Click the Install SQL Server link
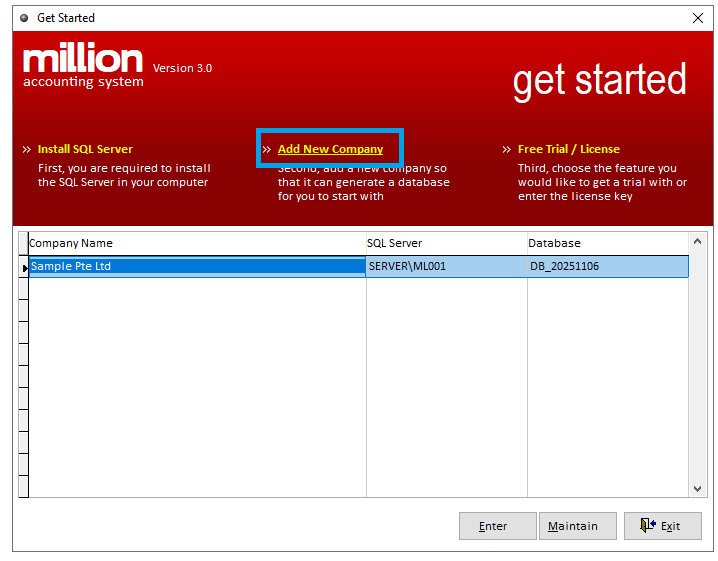This screenshot has width=718, height=561. (x=85, y=149)
